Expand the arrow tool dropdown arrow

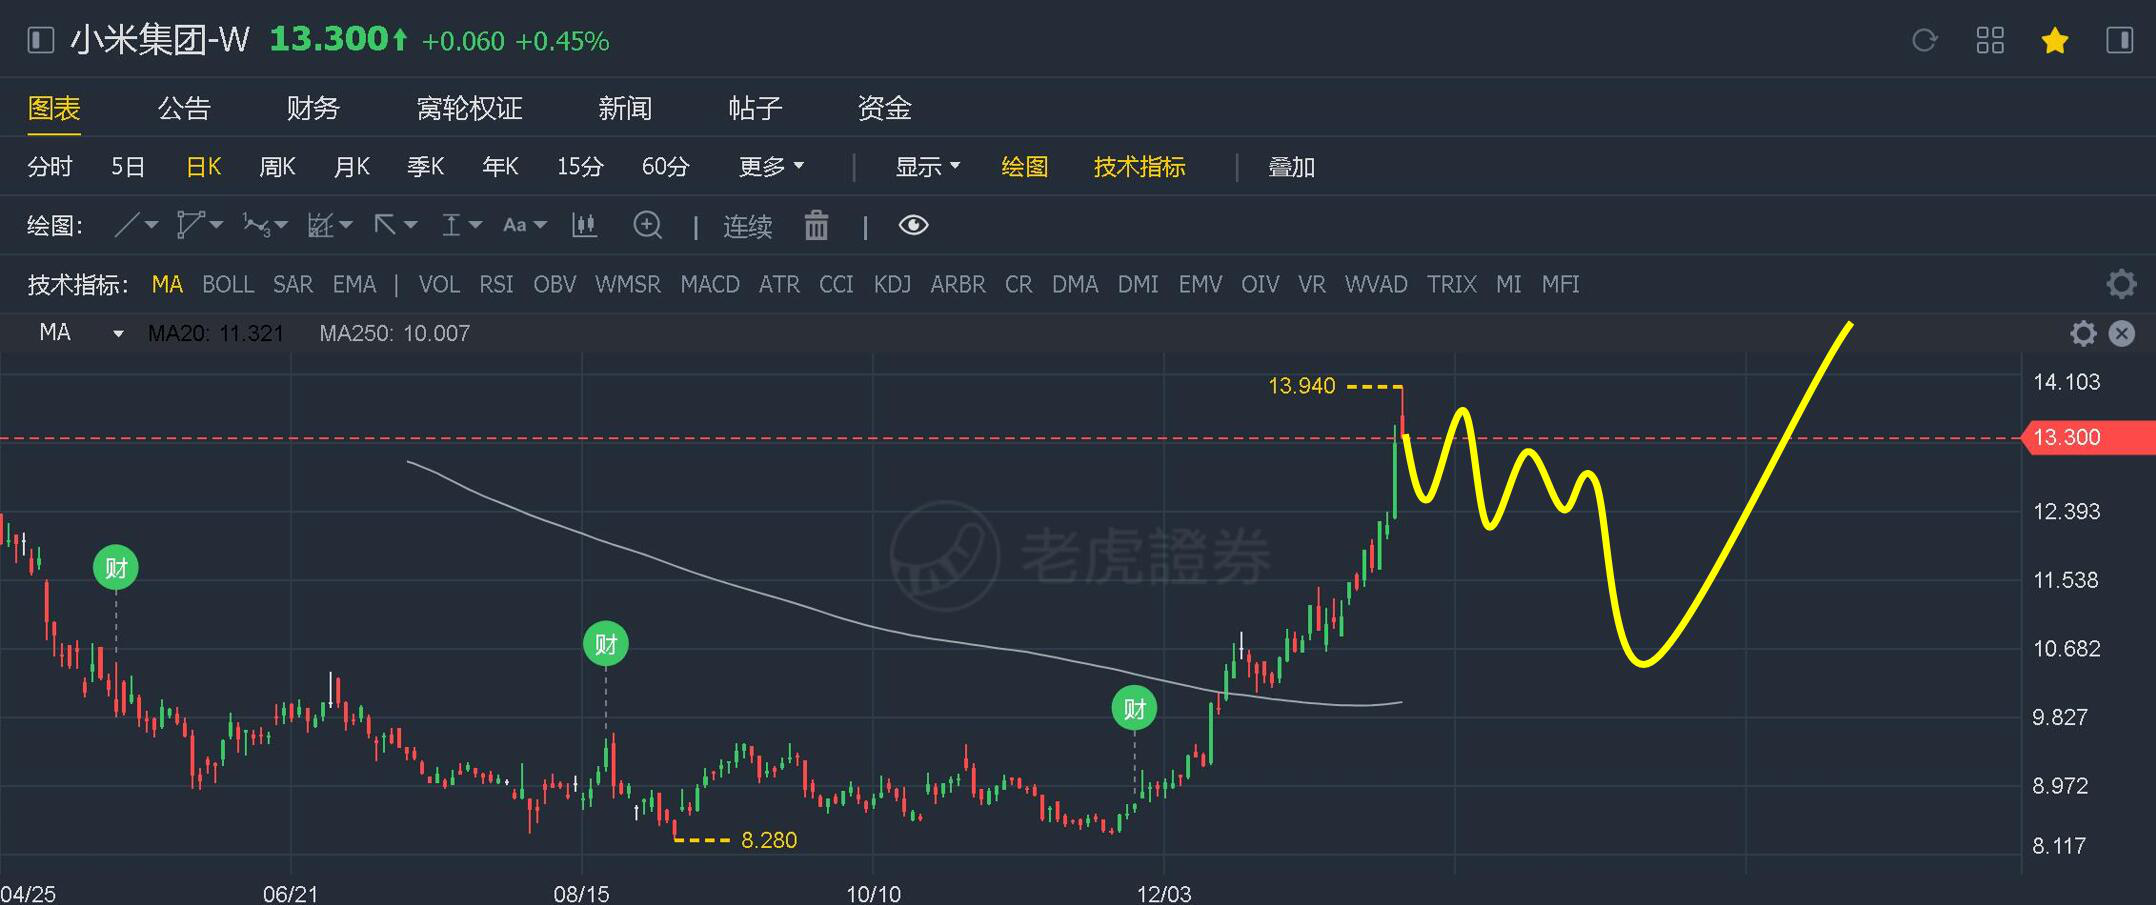pos(410,225)
